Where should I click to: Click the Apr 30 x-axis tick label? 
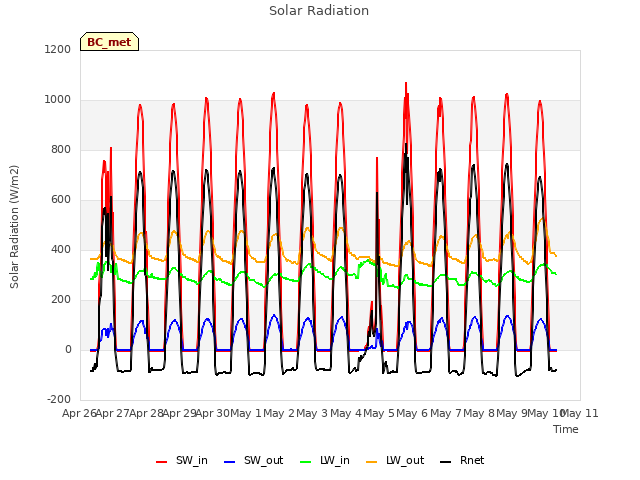(212, 413)
